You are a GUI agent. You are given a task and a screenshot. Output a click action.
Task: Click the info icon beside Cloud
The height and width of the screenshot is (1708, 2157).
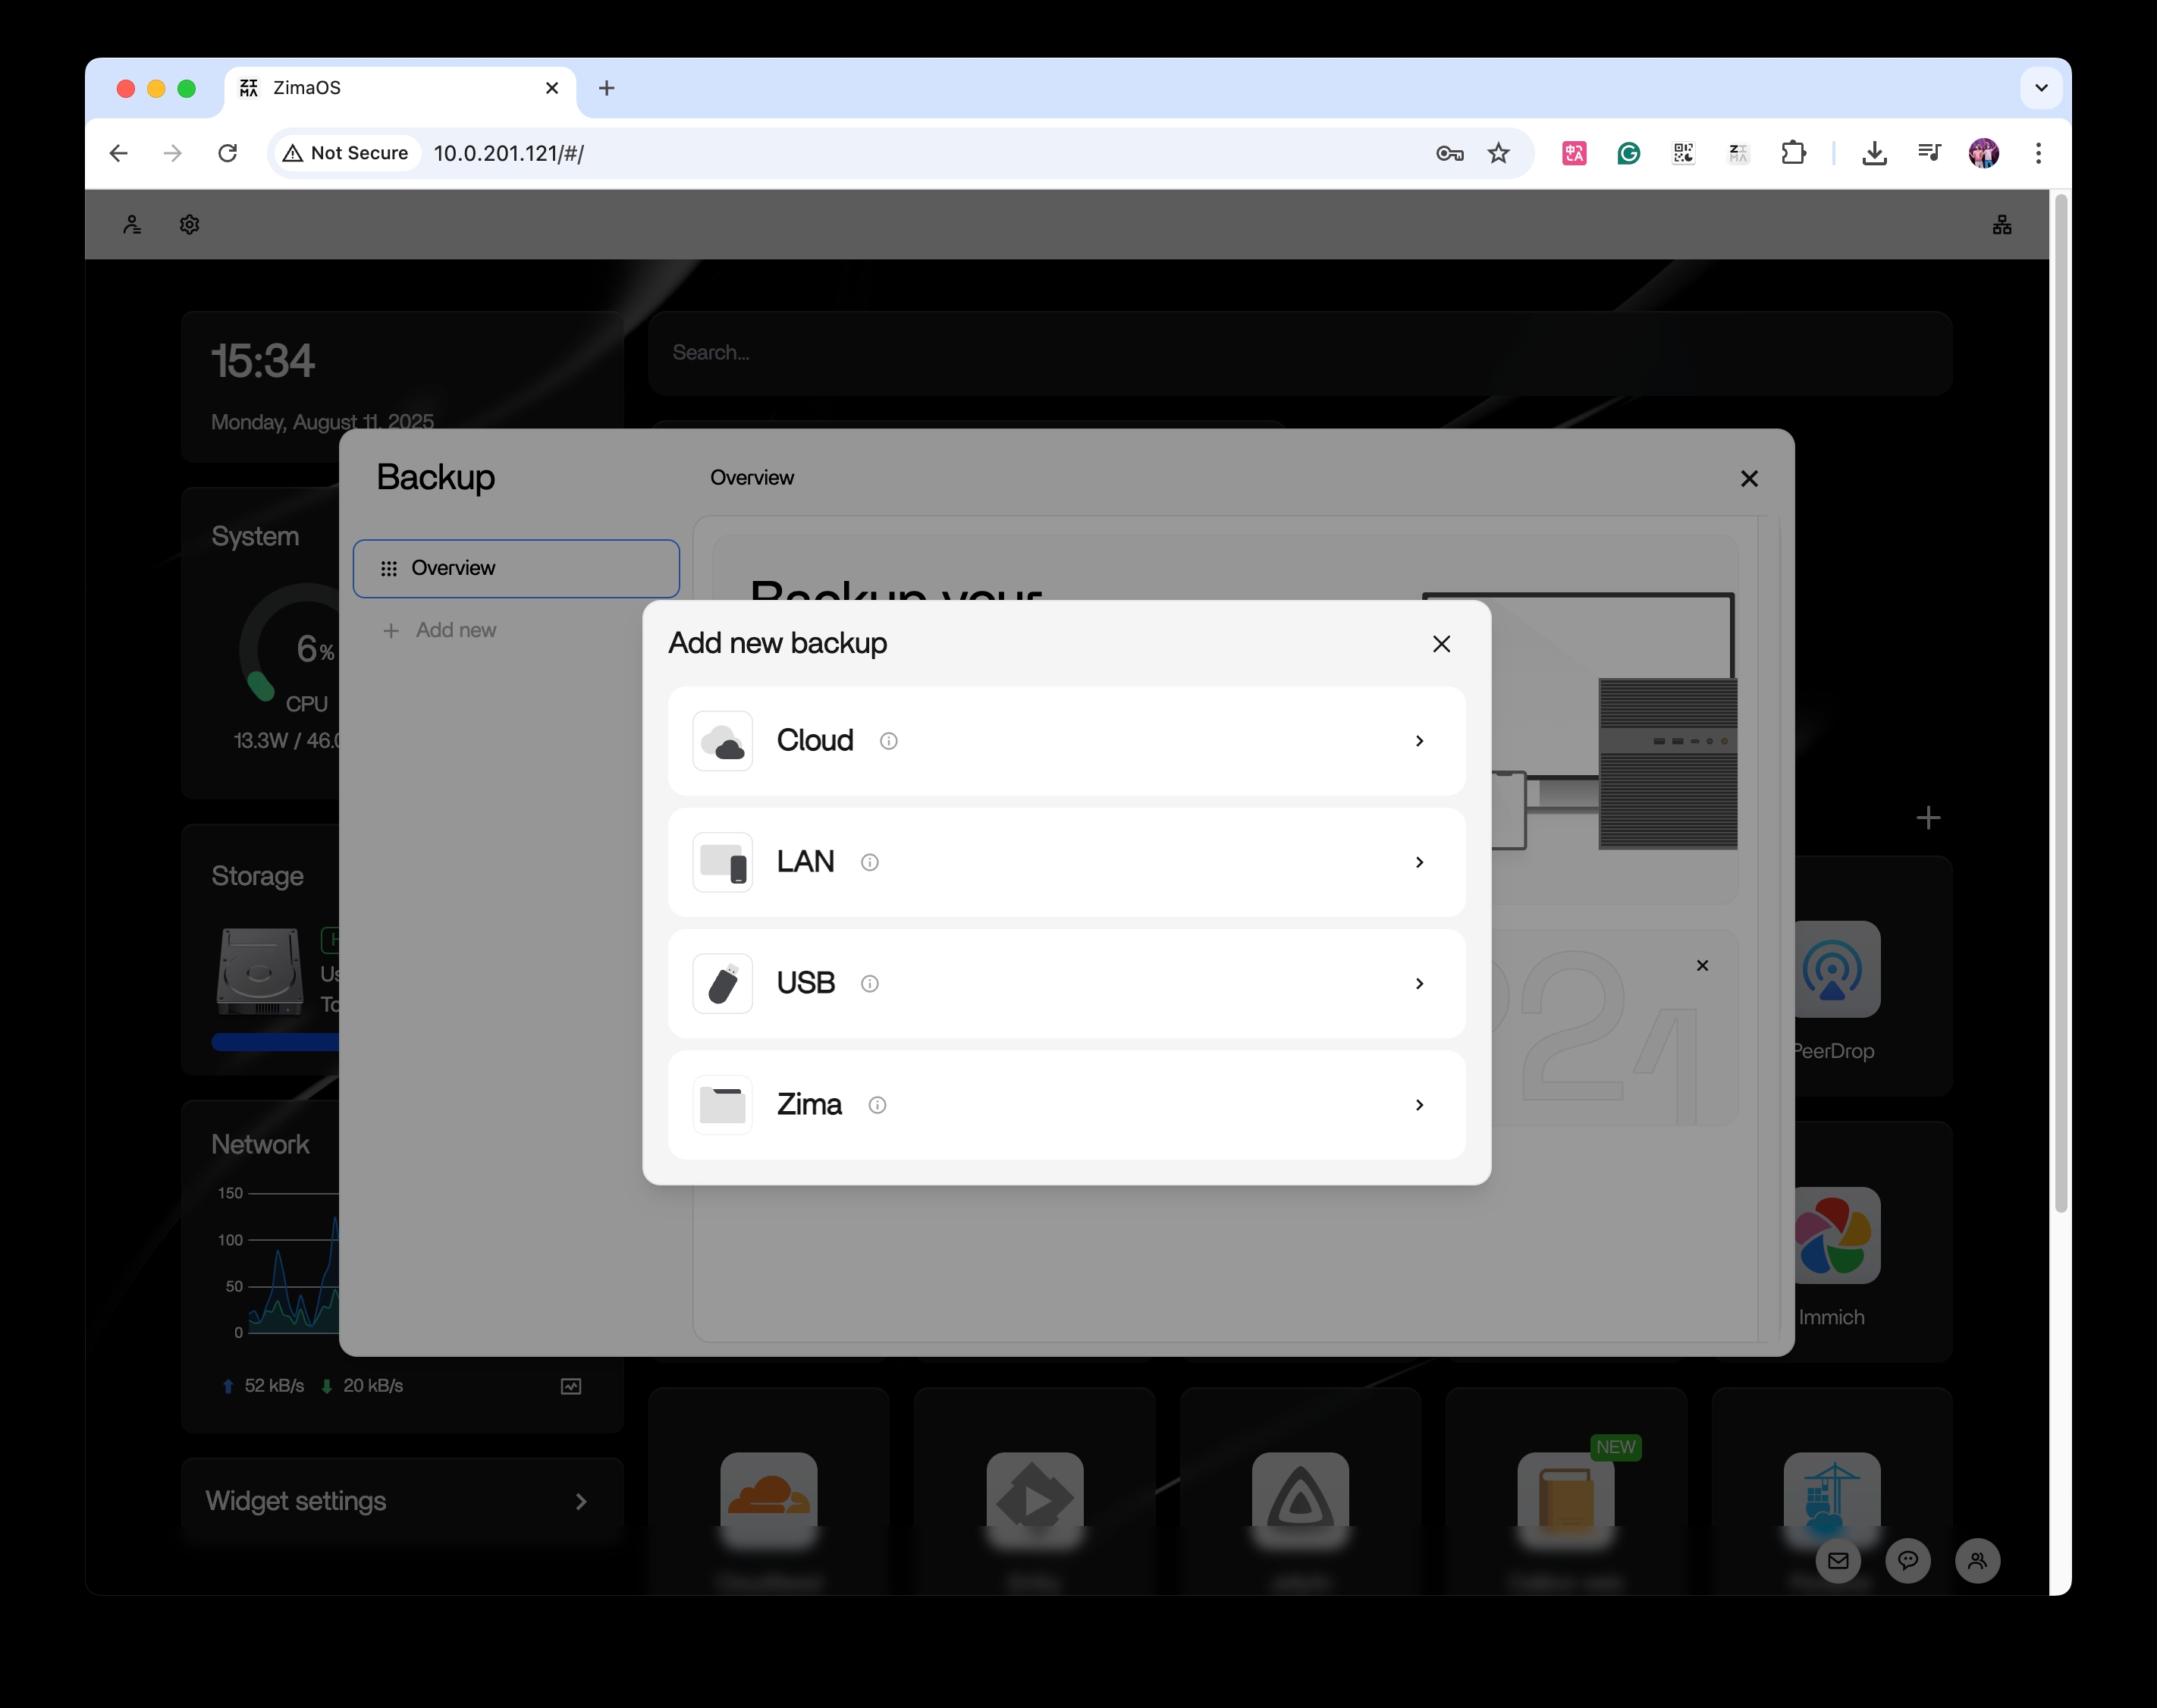(x=888, y=741)
